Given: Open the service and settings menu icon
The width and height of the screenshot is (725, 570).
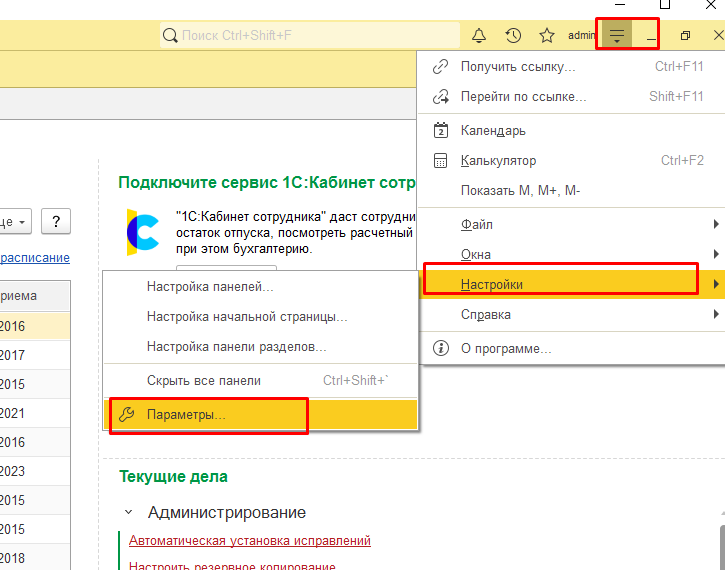Looking at the screenshot, I should 617,35.
